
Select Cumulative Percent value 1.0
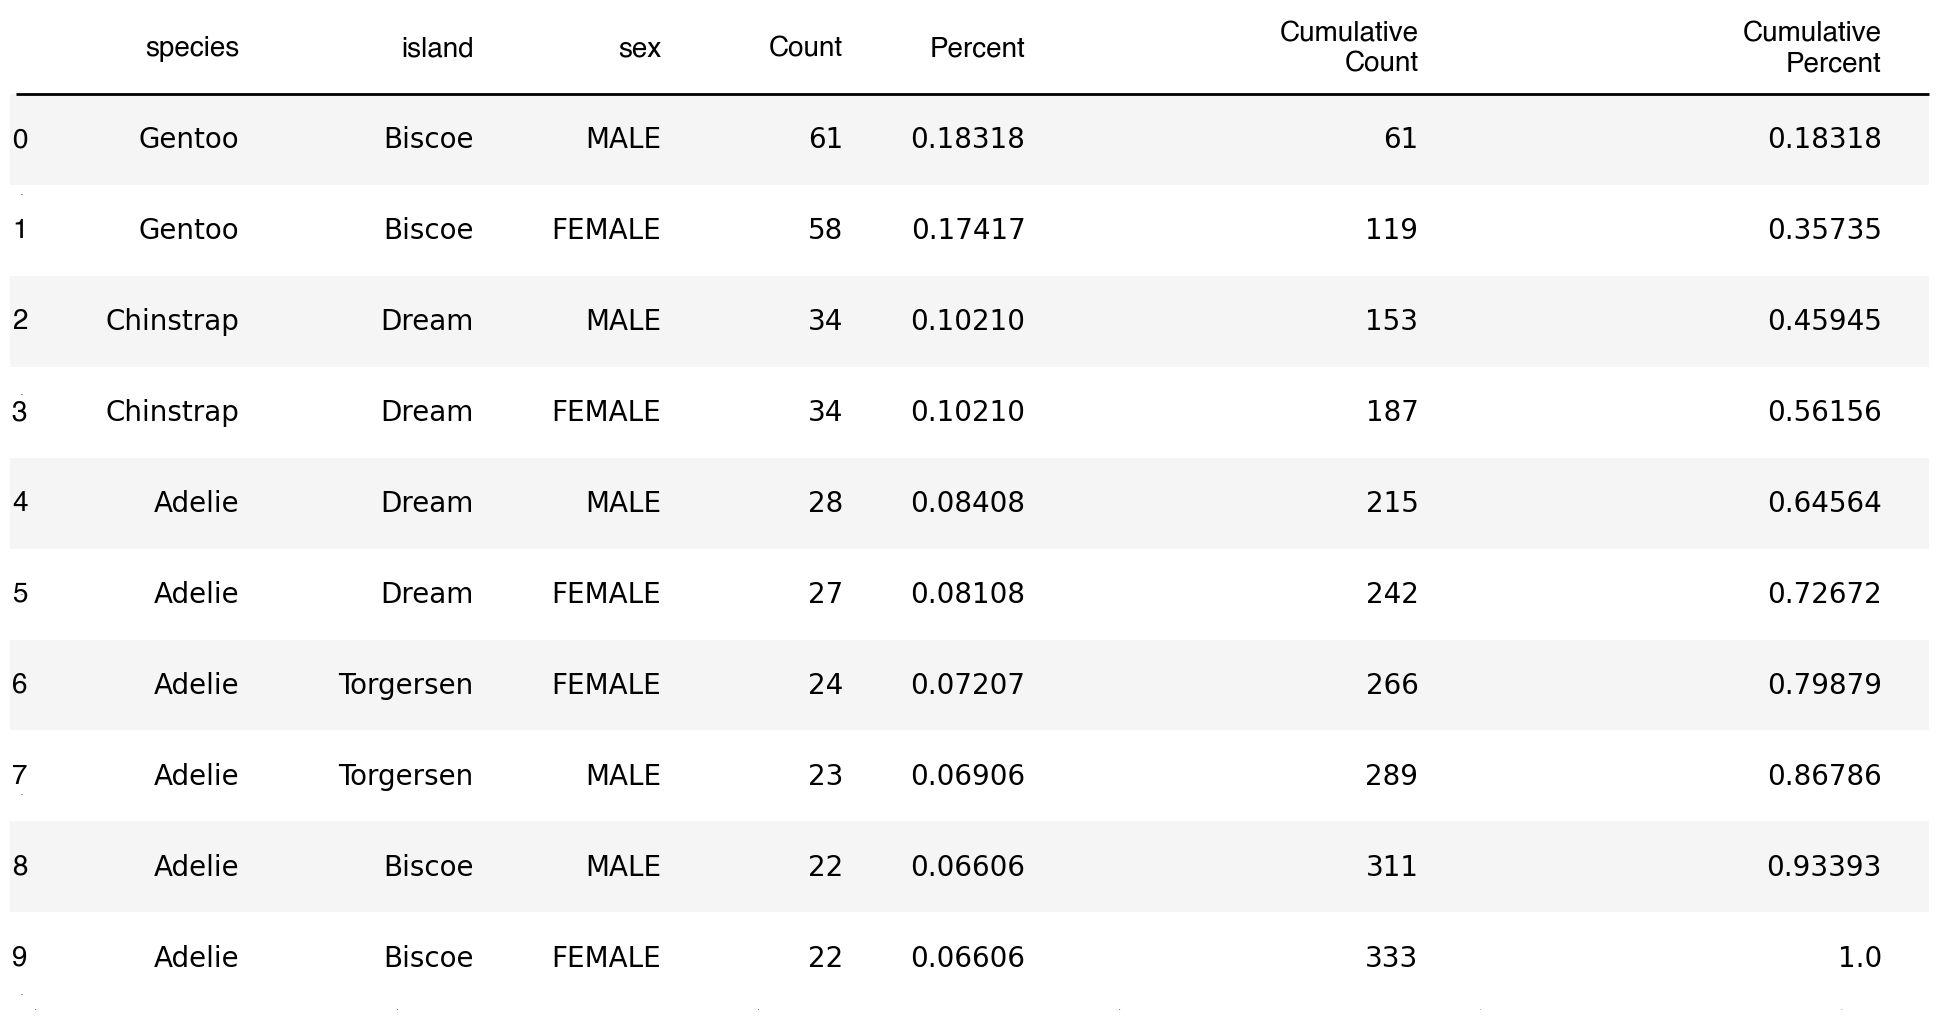(1859, 957)
